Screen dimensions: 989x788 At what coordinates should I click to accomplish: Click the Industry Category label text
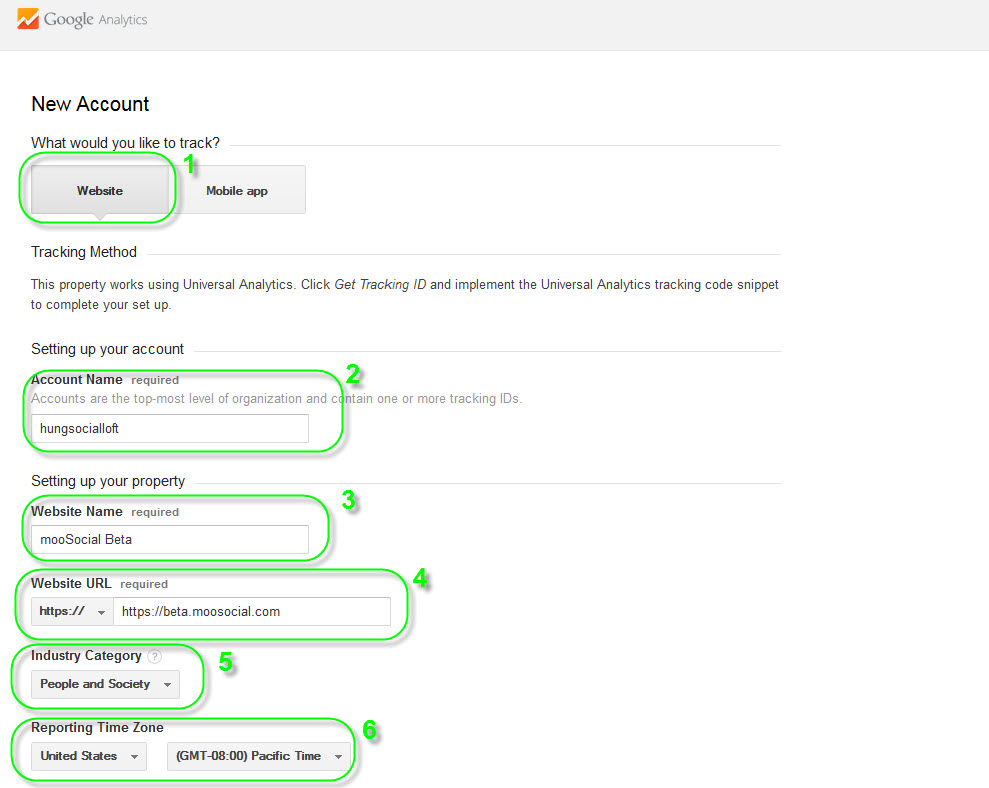tap(86, 656)
